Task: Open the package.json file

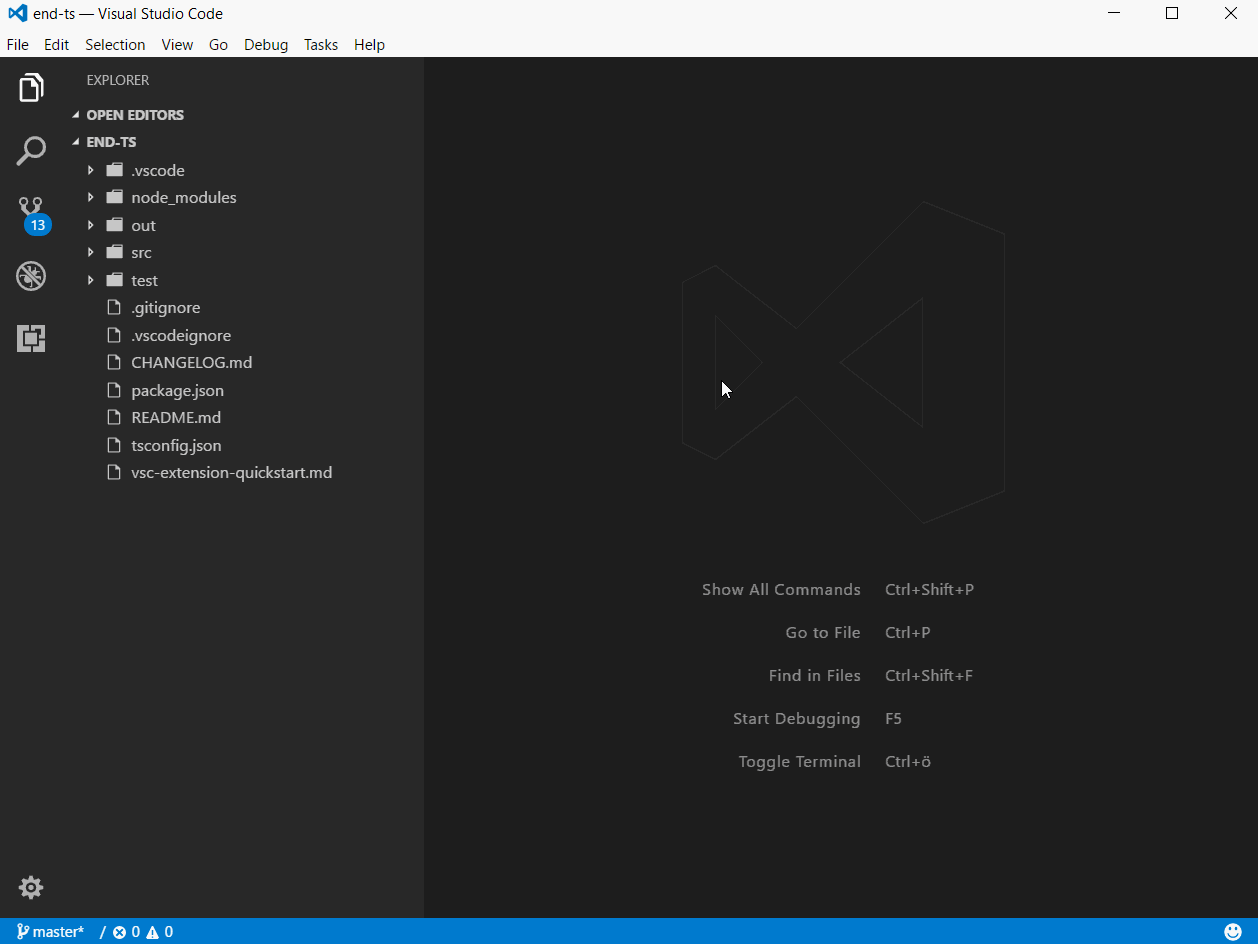Action: point(176,390)
